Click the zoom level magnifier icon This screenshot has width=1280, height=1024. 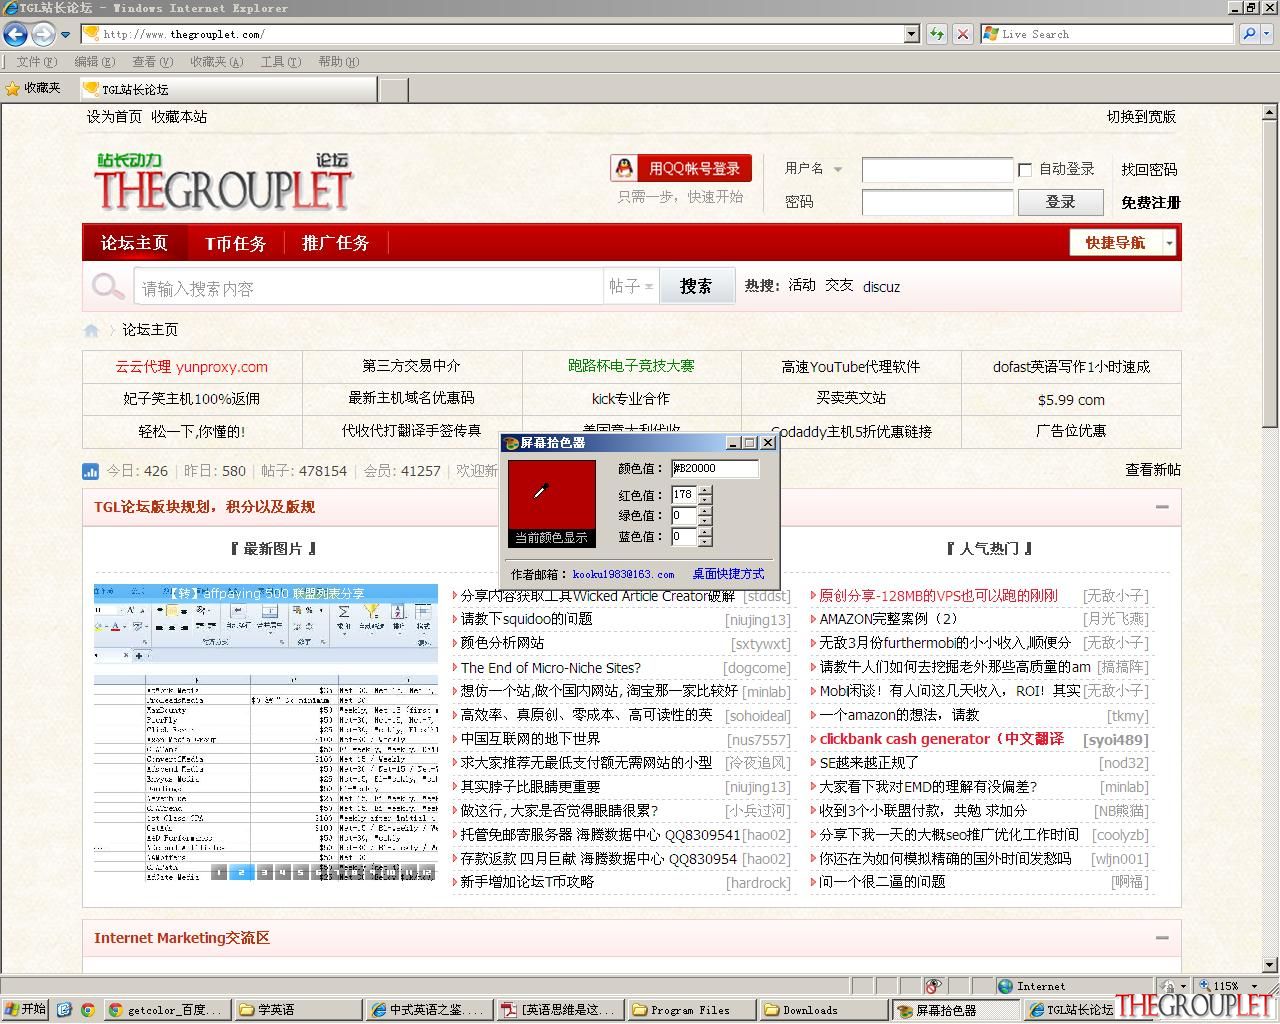(x=1206, y=986)
